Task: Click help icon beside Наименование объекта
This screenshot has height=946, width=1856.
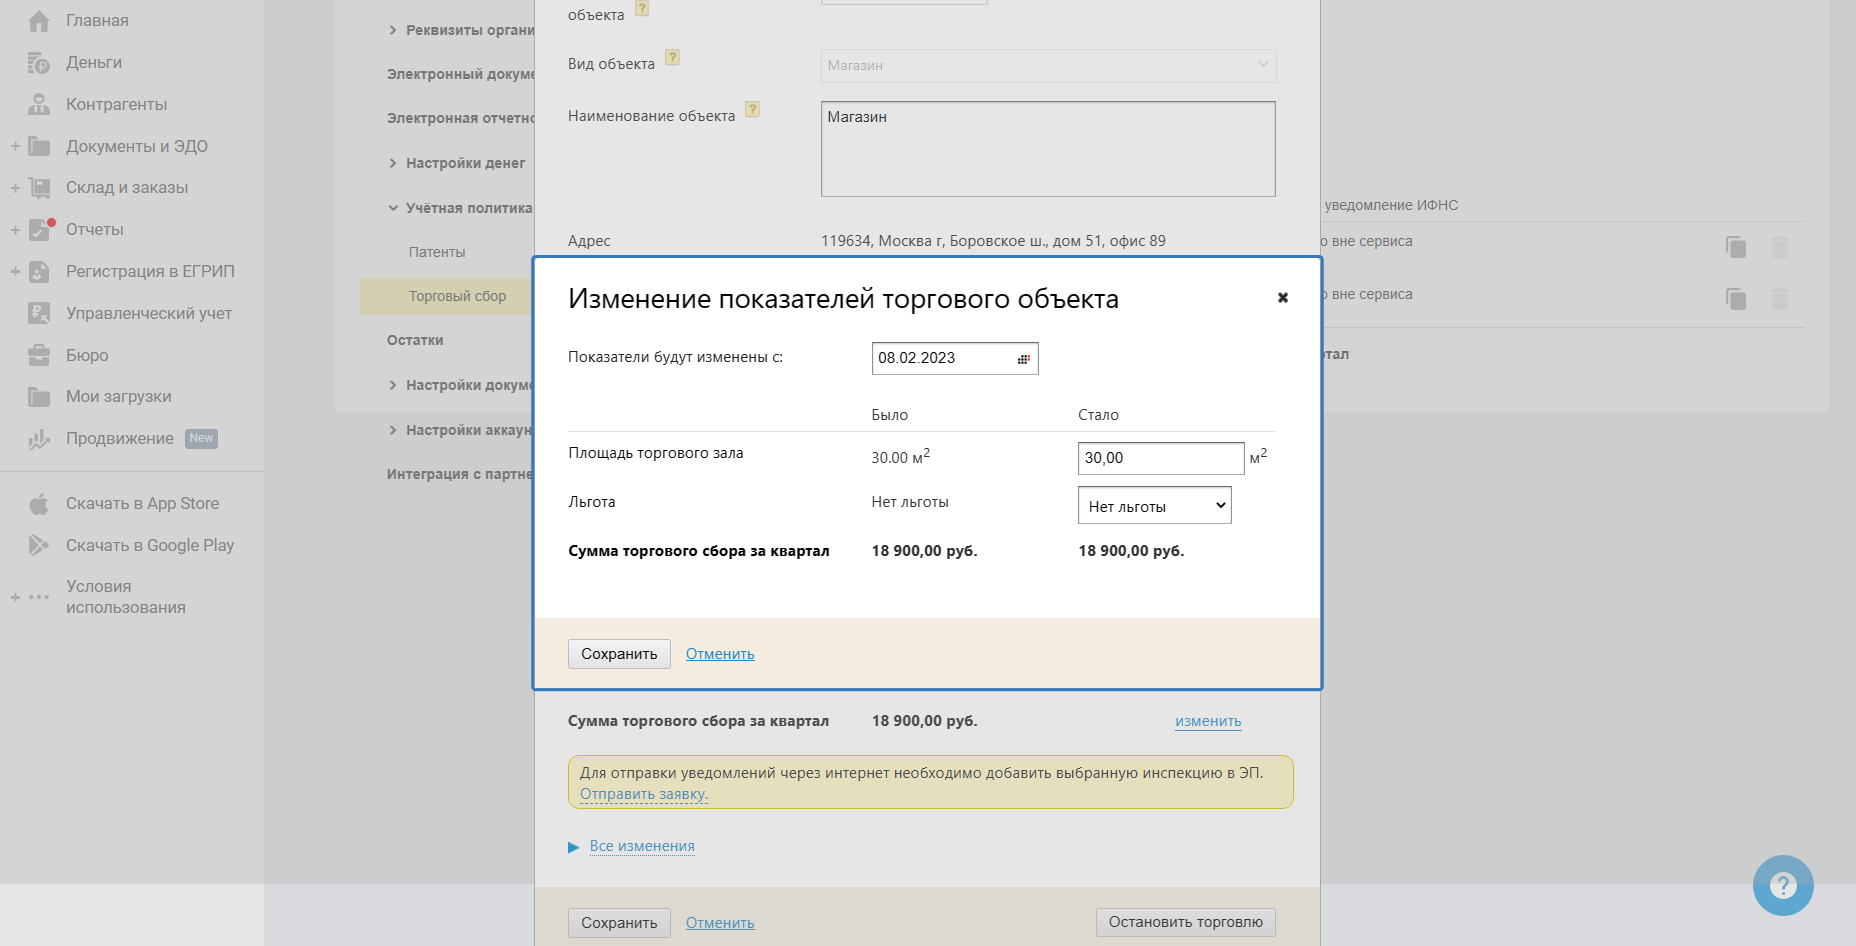Action: tap(752, 110)
